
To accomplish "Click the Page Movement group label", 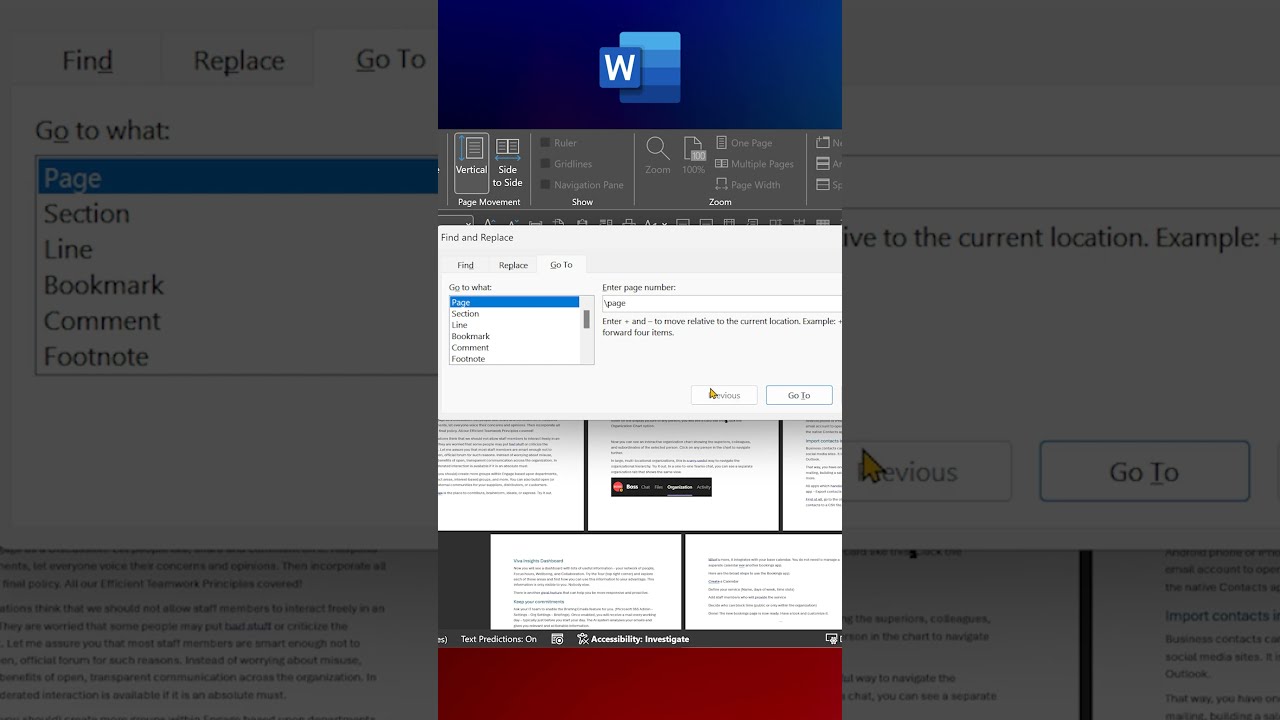I will [489, 202].
